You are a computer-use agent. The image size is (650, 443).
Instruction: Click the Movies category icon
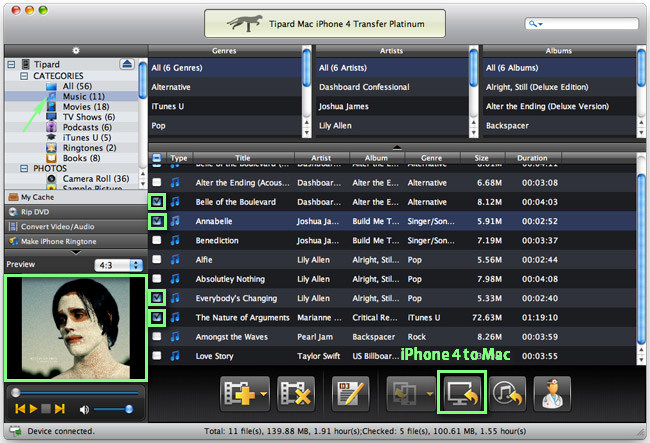tap(51, 107)
